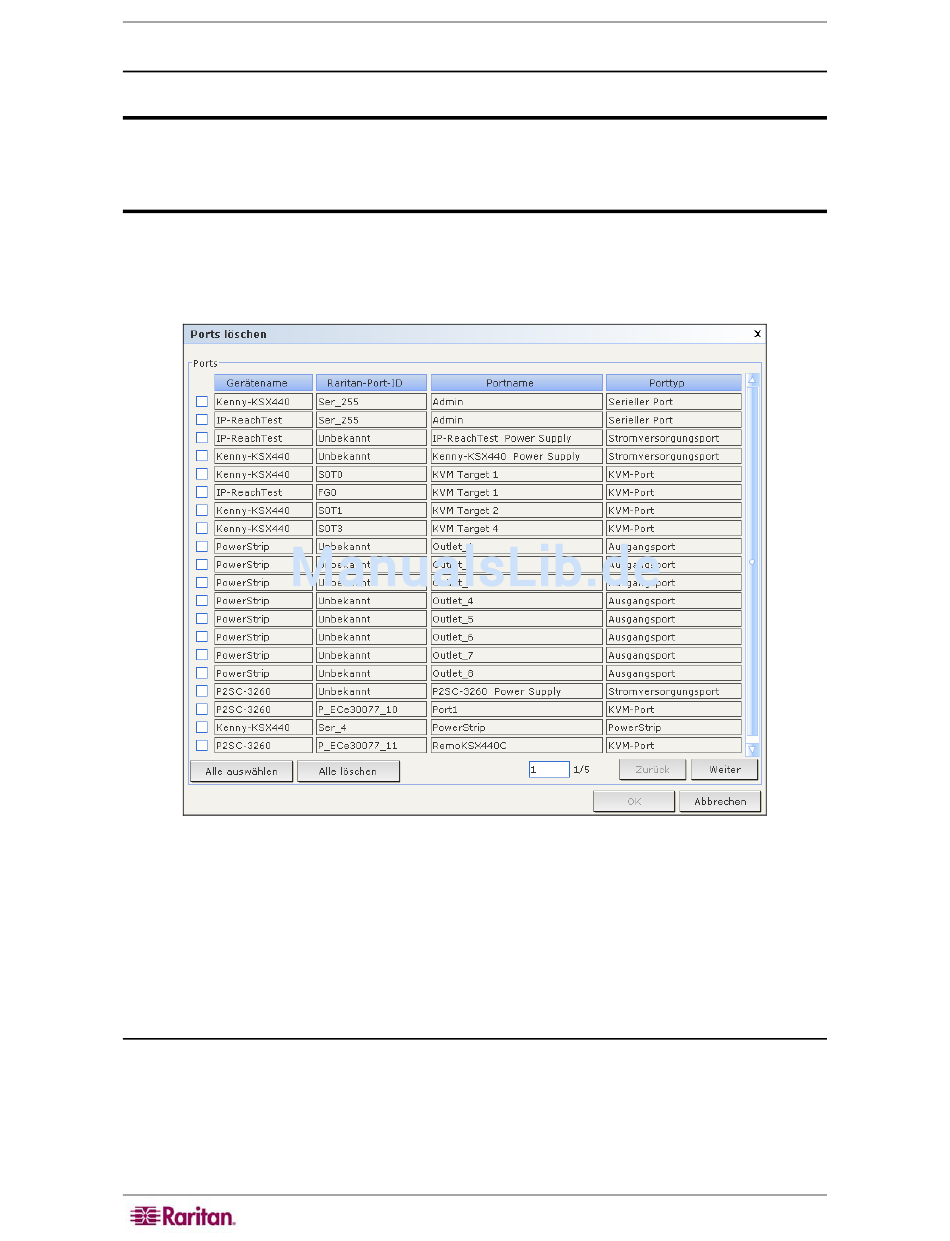Tick the Kenny-KSX440 Power Supply row checkbox
The image size is (950, 1241).
202,456
